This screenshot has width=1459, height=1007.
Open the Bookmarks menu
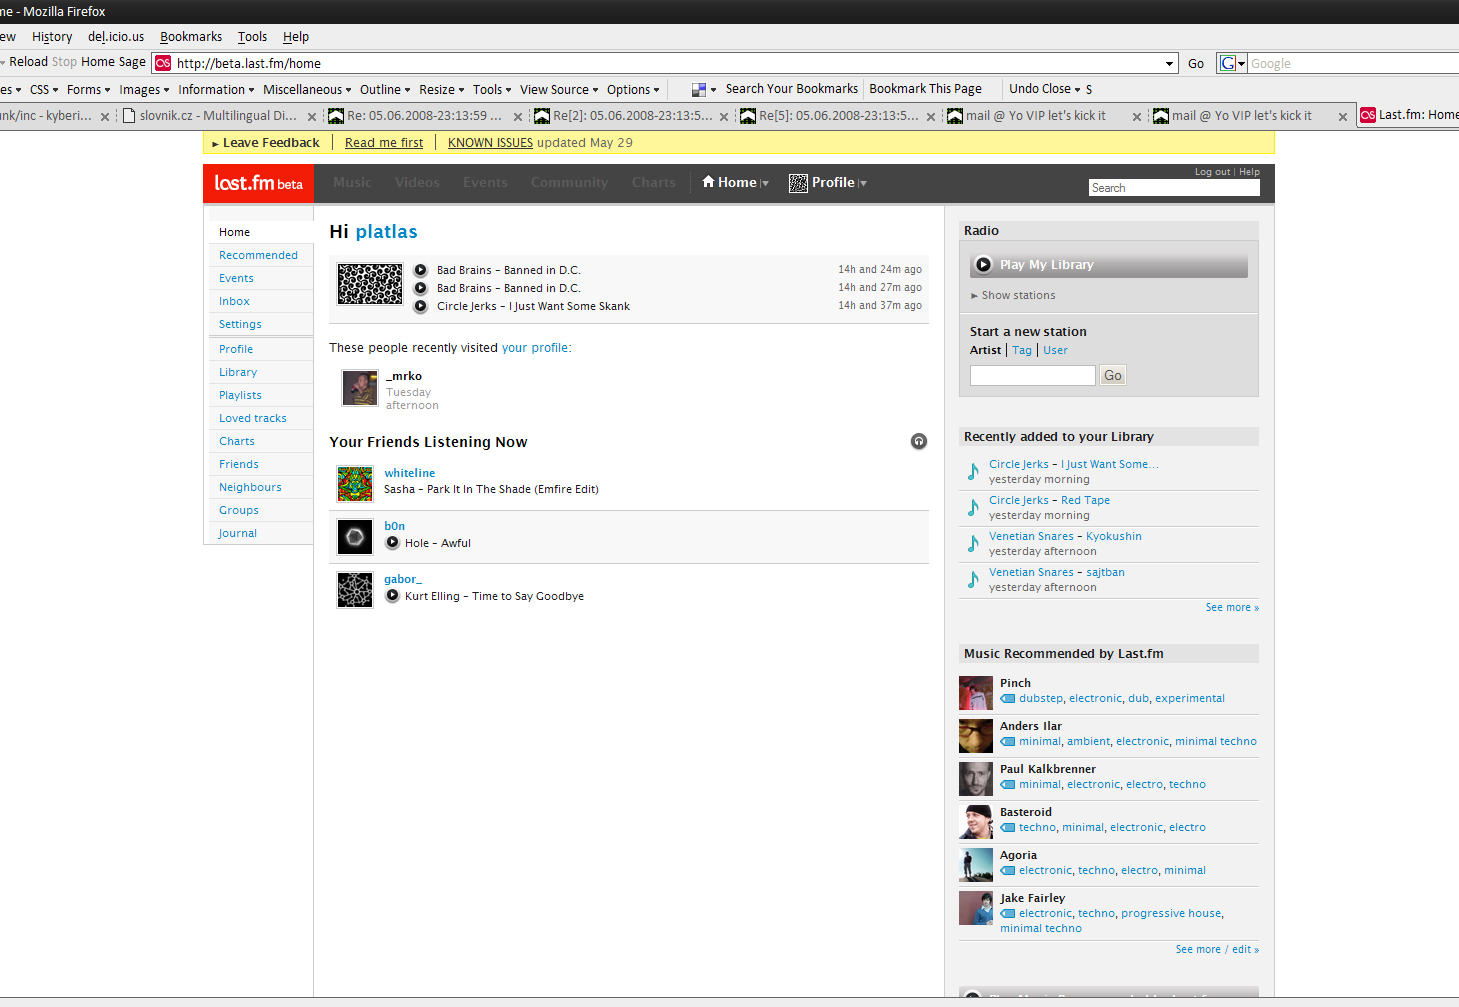point(191,36)
